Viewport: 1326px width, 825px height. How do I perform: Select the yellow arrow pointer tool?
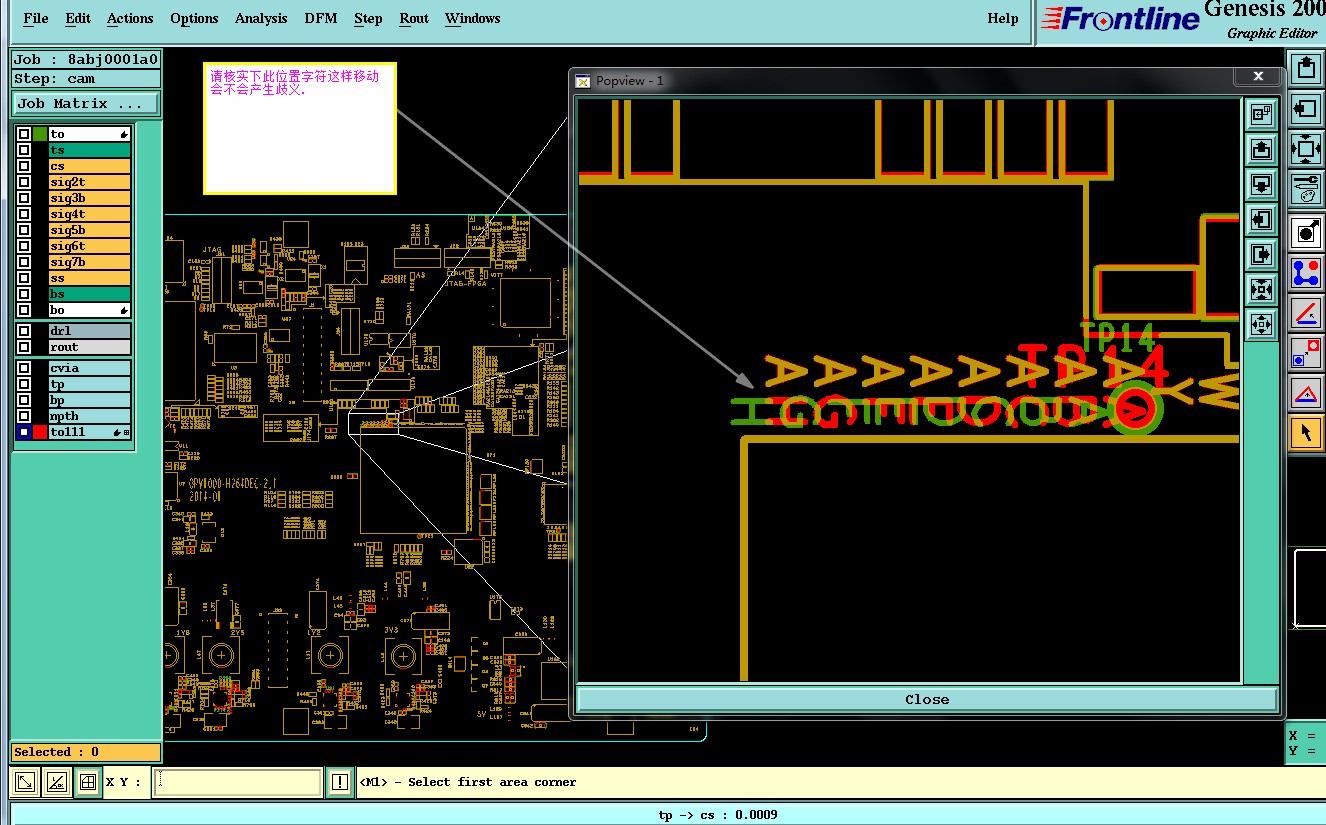point(1305,433)
